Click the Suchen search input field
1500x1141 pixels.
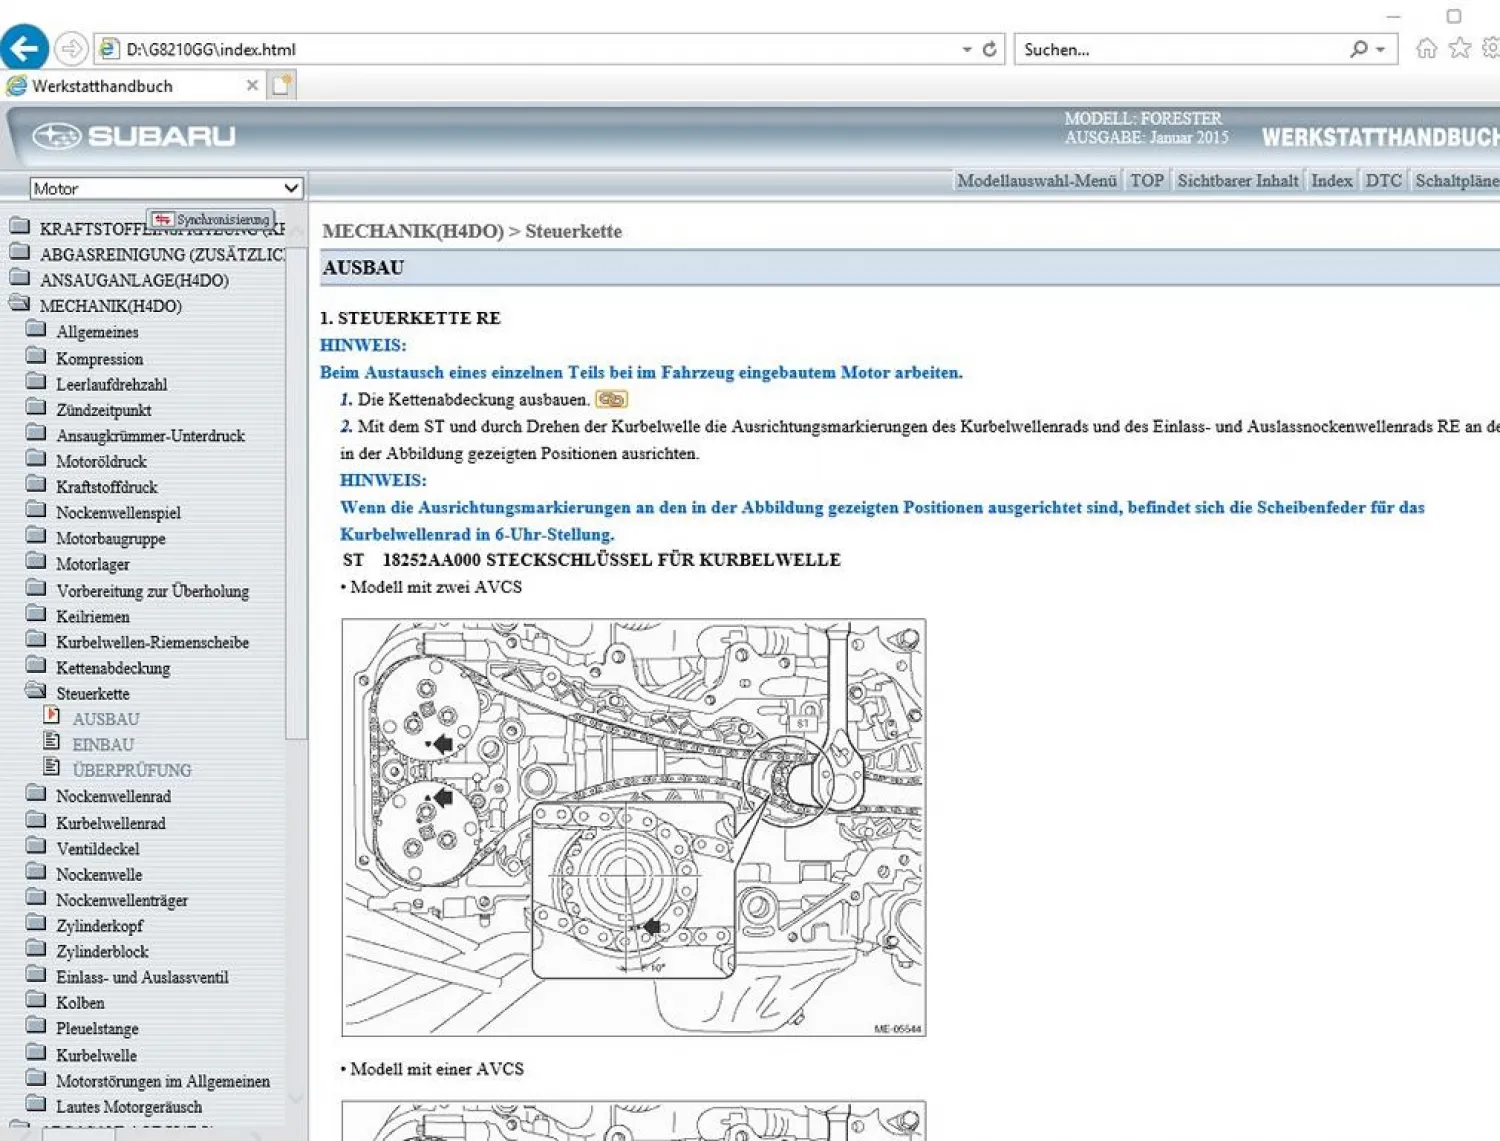coord(1180,49)
